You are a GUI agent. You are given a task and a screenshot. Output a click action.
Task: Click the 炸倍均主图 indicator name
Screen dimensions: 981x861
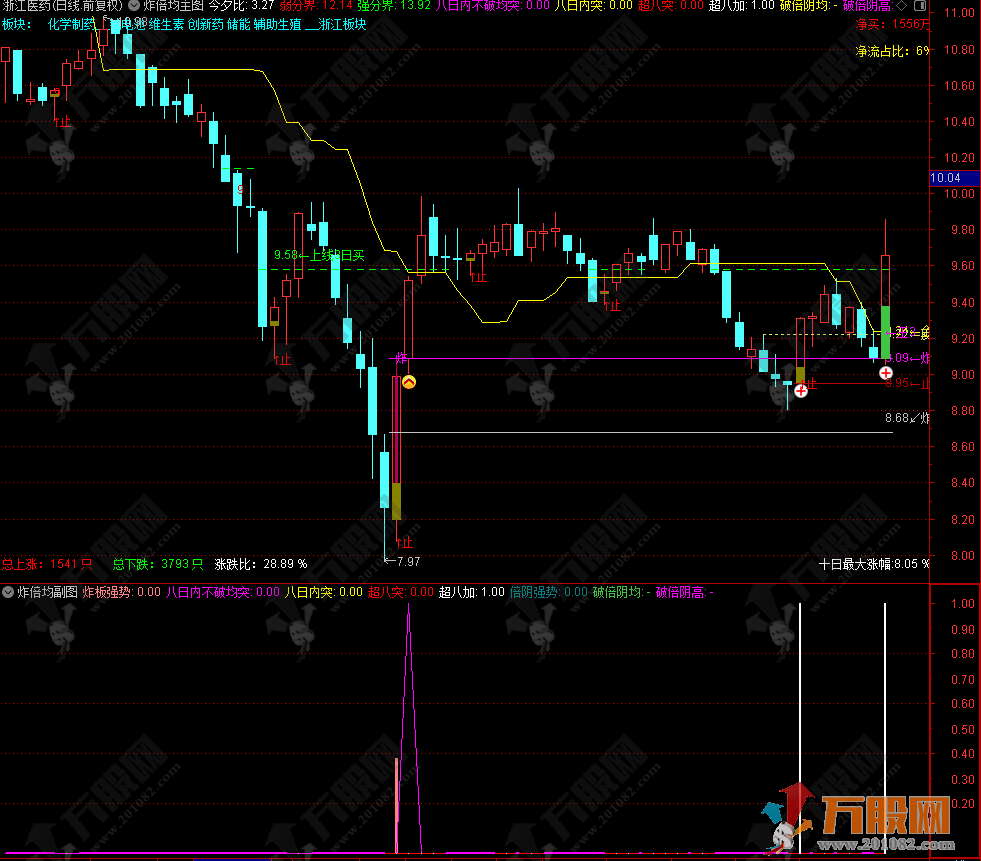[x=173, y=6]
